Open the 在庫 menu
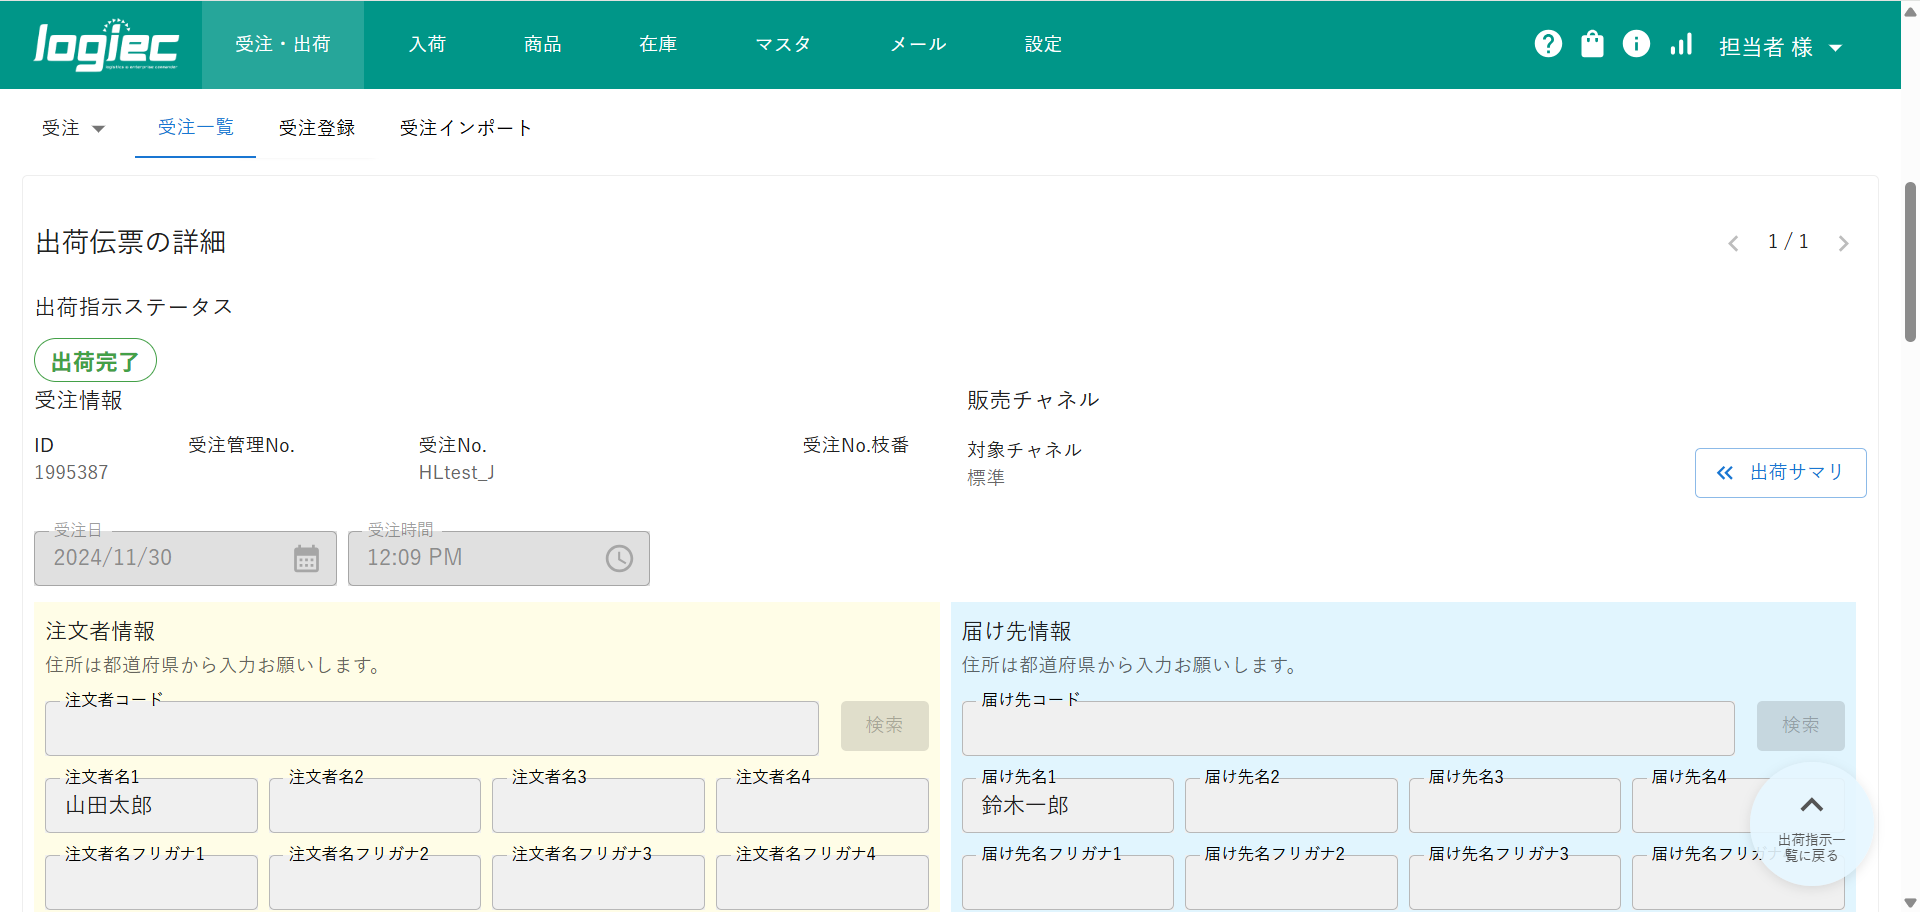This screenshot has height=912, width=1920. click(658, 44)
